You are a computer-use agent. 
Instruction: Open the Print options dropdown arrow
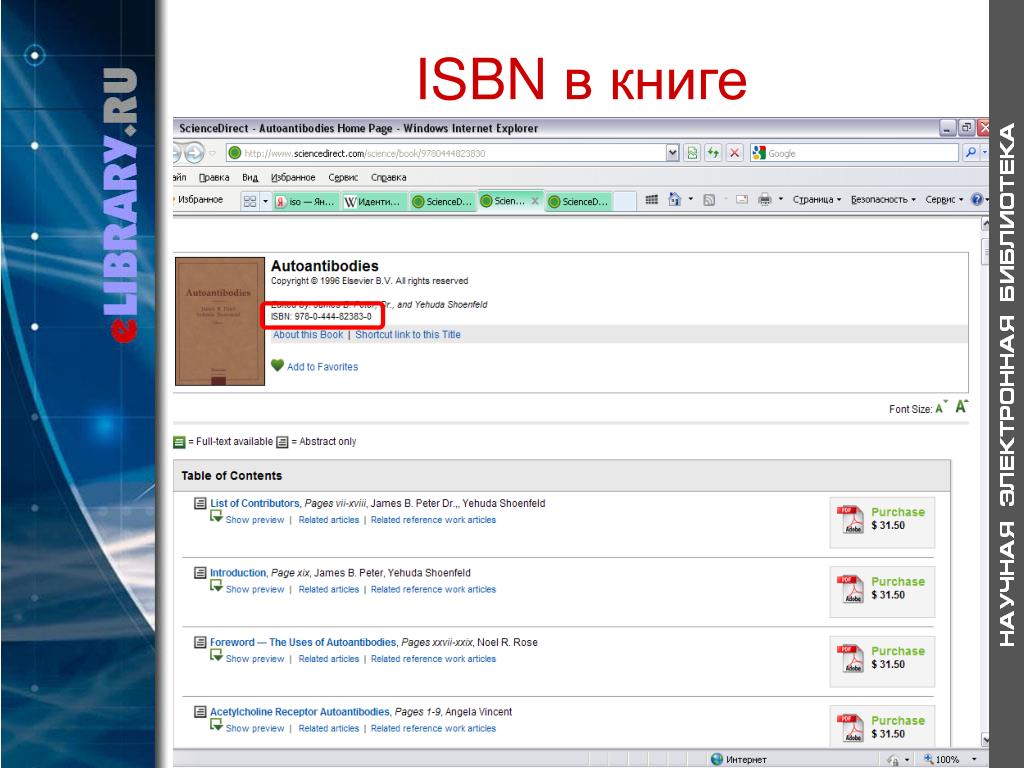(780, 199)
